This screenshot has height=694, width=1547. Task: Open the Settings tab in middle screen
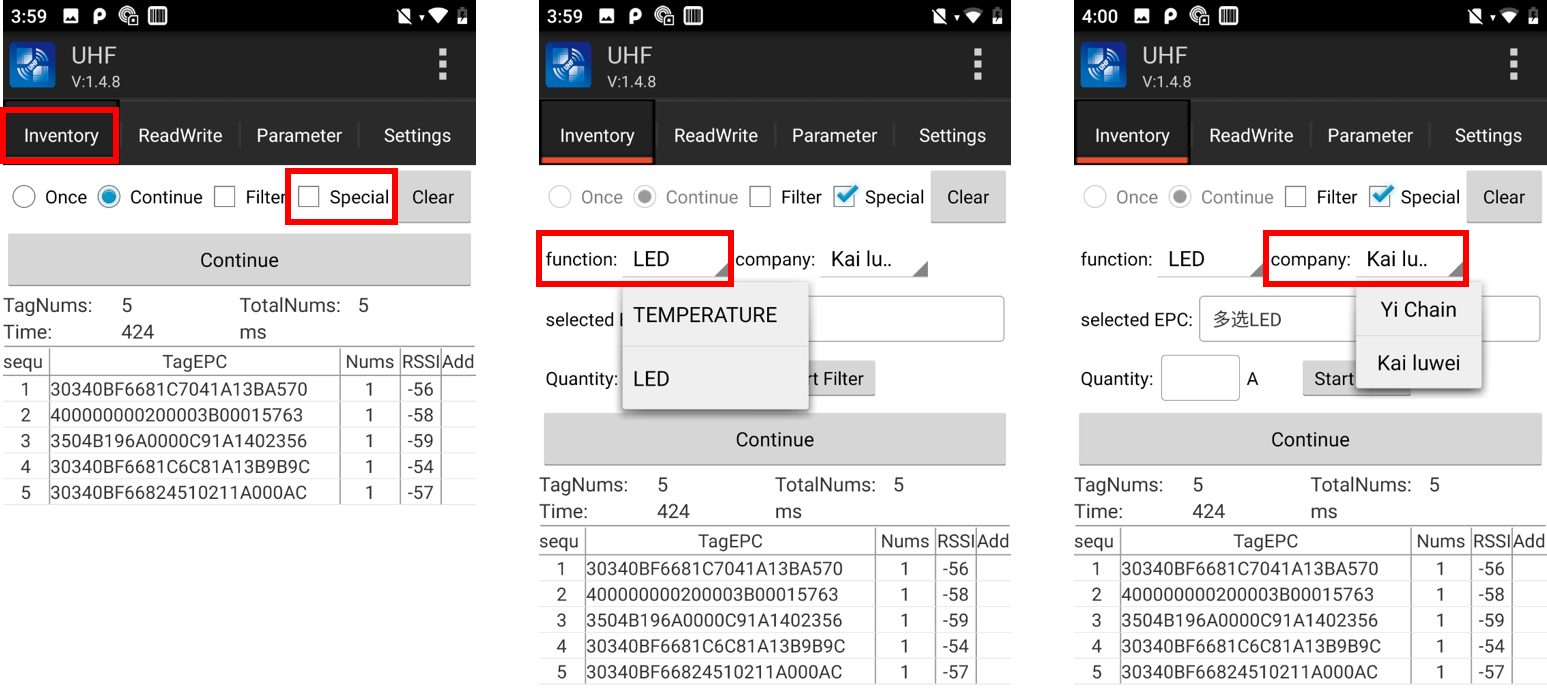coord(952,136)
